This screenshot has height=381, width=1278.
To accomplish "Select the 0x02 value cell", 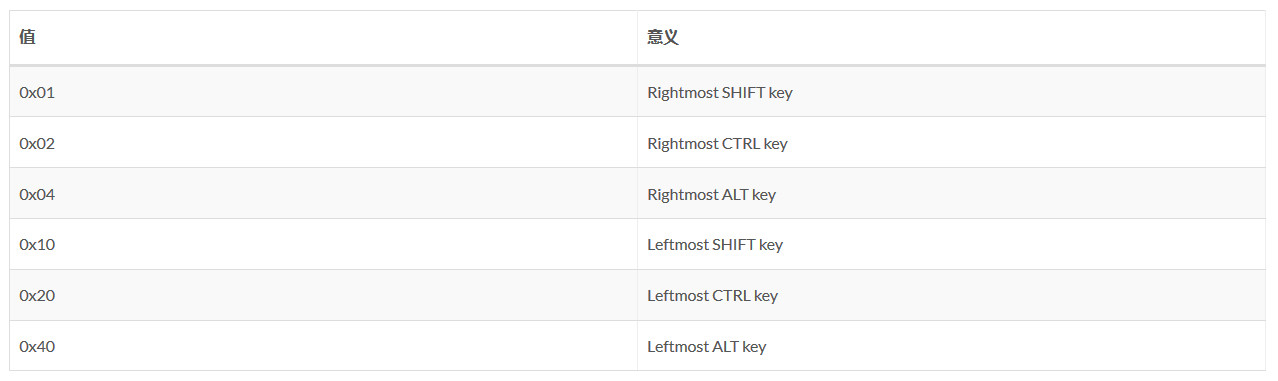I will click(323, 143).
